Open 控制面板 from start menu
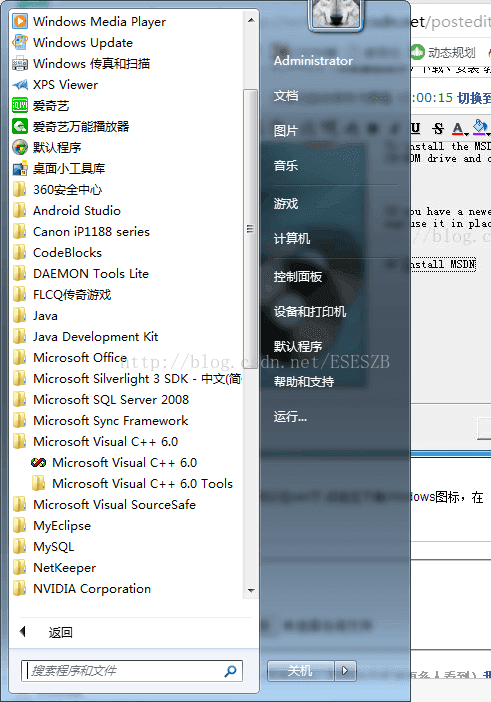 point(298,277)
